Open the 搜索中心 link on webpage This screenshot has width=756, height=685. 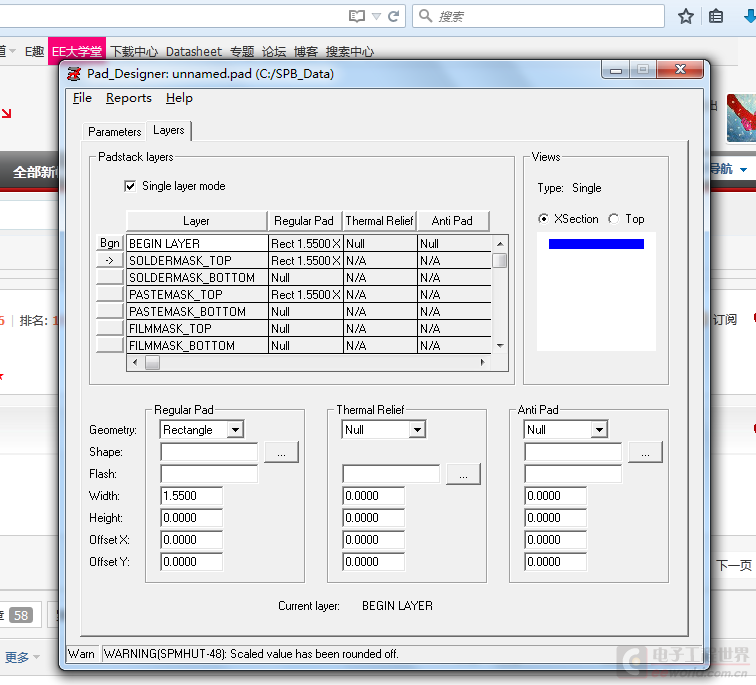(350, 52)
